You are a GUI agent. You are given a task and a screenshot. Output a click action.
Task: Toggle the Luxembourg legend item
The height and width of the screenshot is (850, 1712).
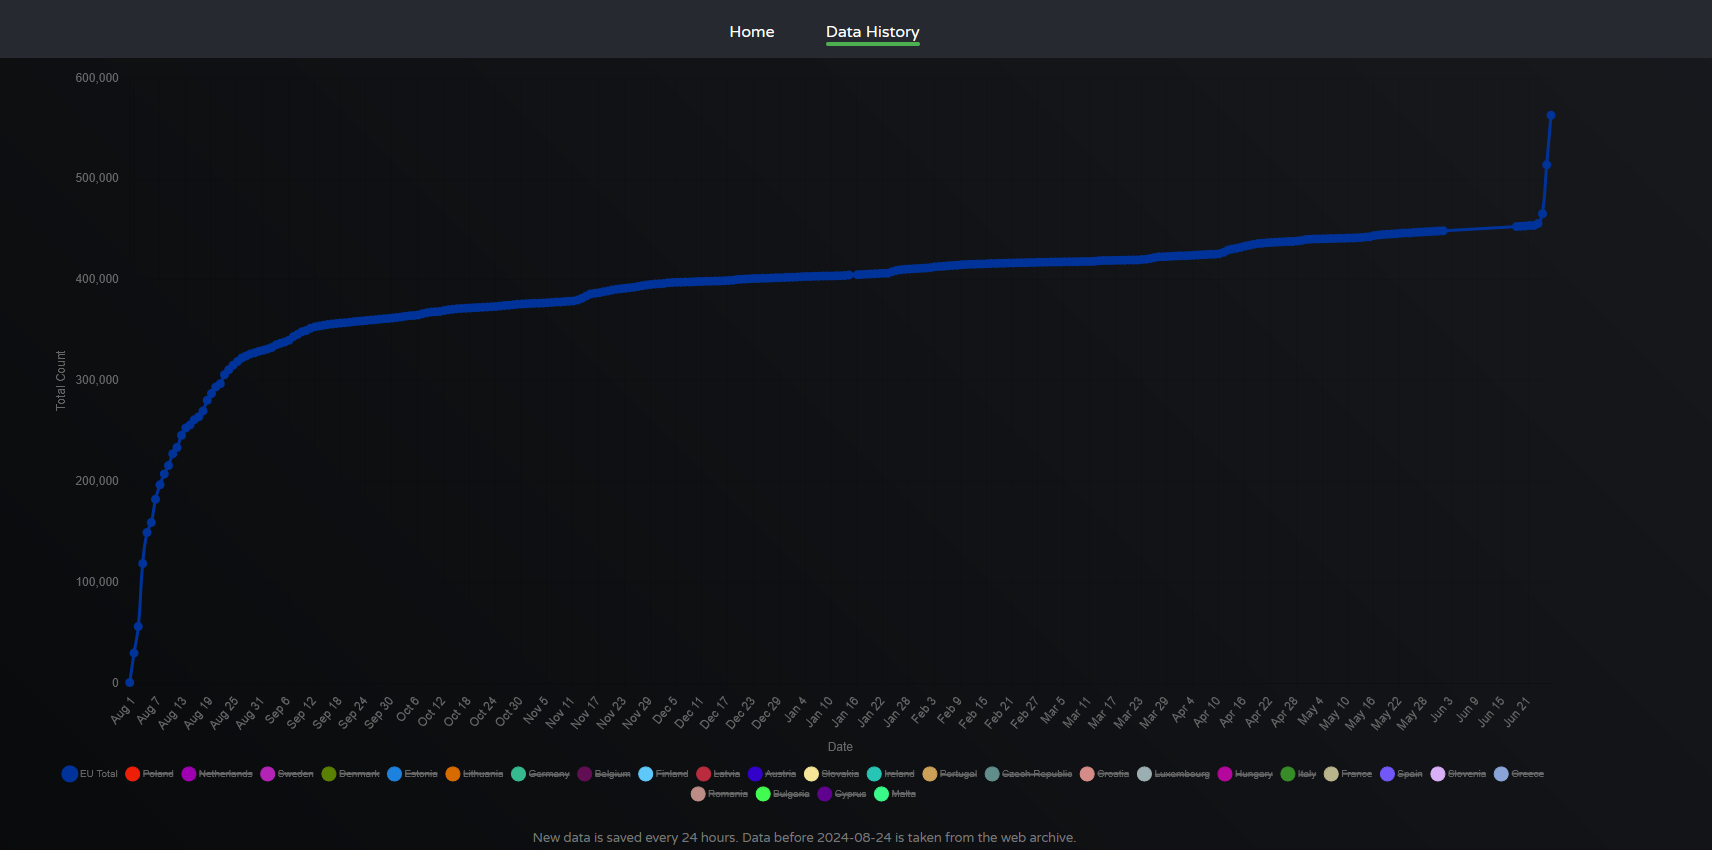[1173, 774]
